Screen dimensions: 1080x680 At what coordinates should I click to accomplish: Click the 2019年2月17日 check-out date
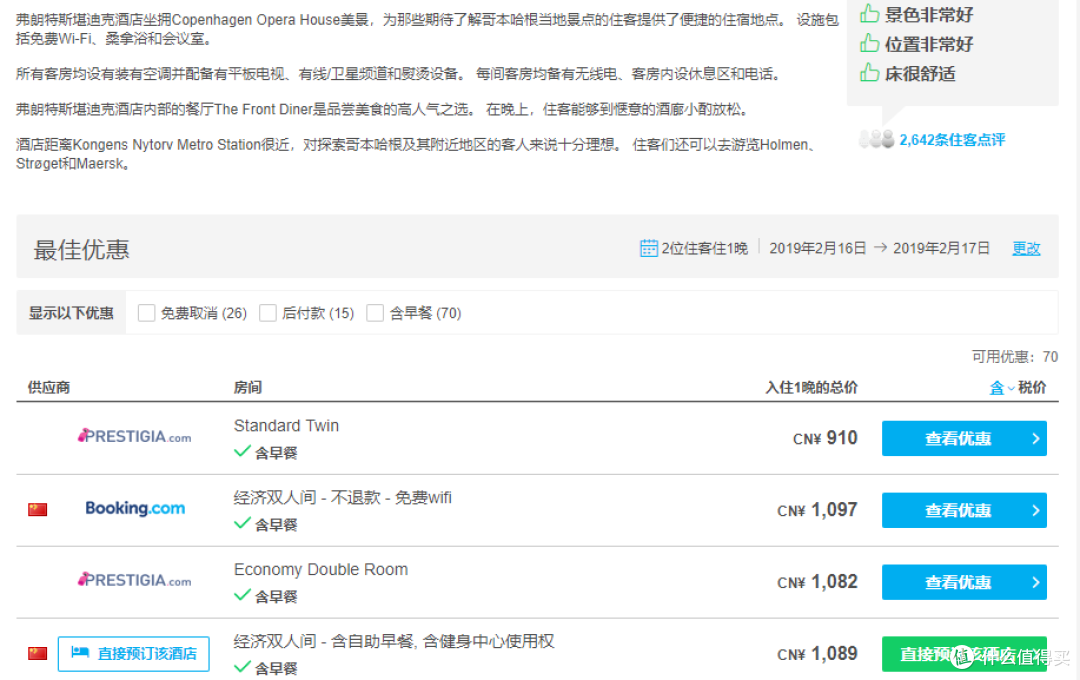[x=942, y=248]
